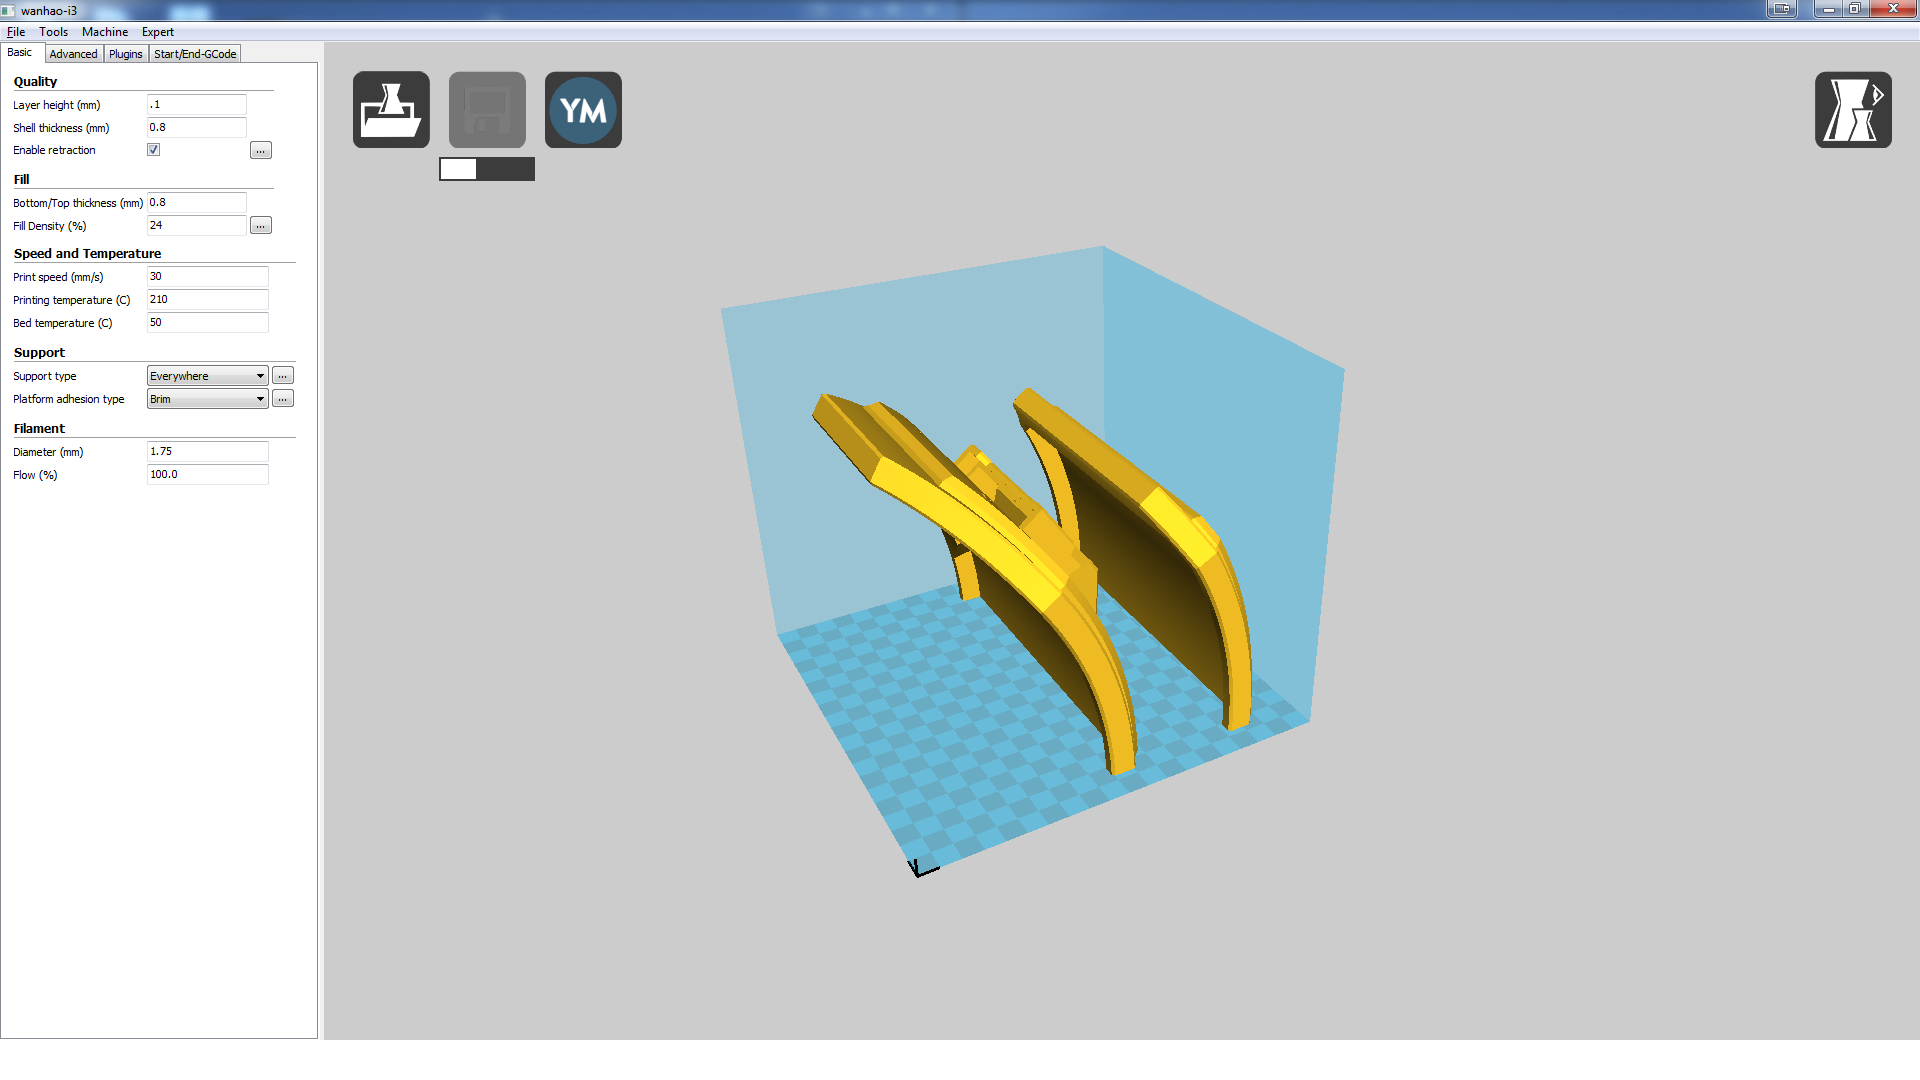1920x1080 pixels.
Task: Open the View mode icon
Action: [1852, 110]
